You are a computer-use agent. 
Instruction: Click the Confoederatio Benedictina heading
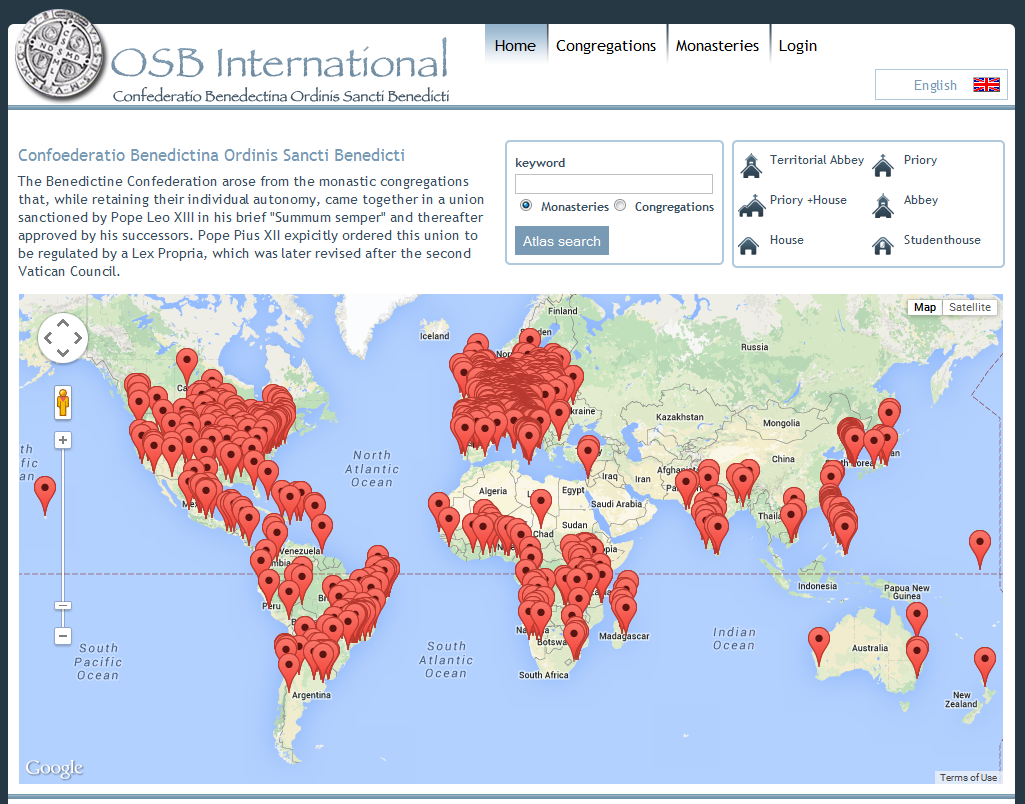pos(211,156)
